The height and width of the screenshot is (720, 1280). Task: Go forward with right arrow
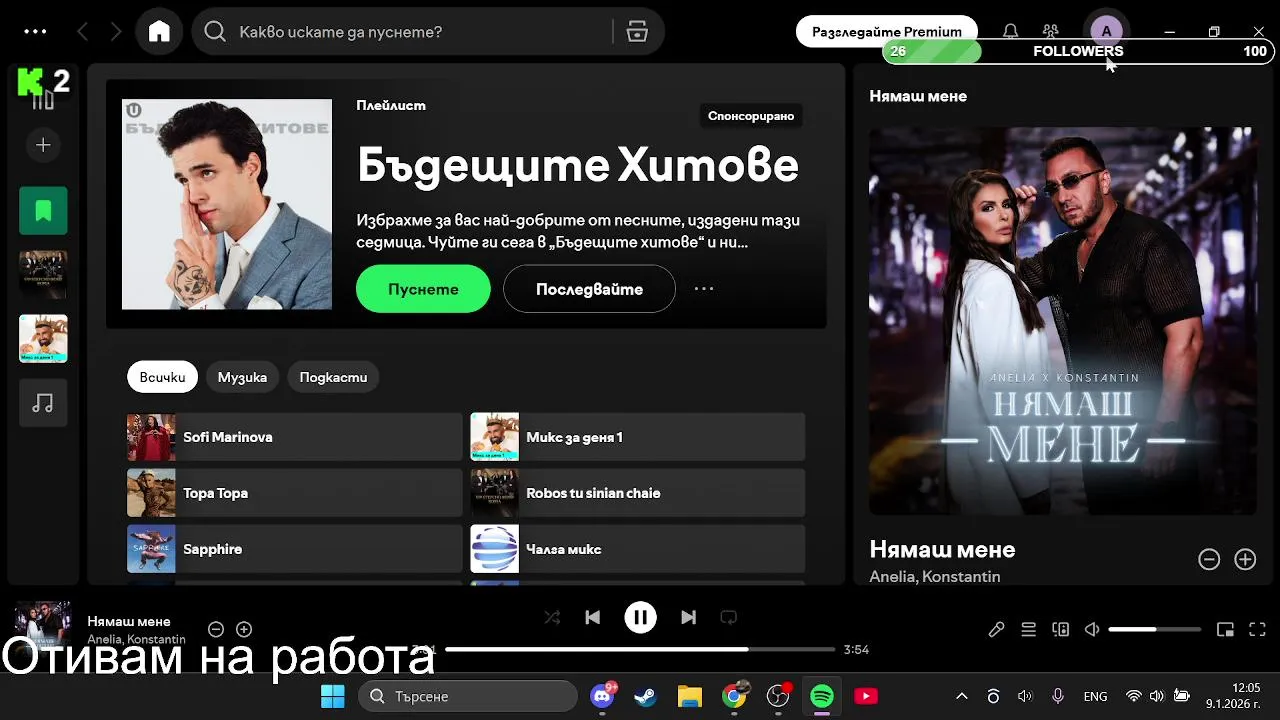116,32
